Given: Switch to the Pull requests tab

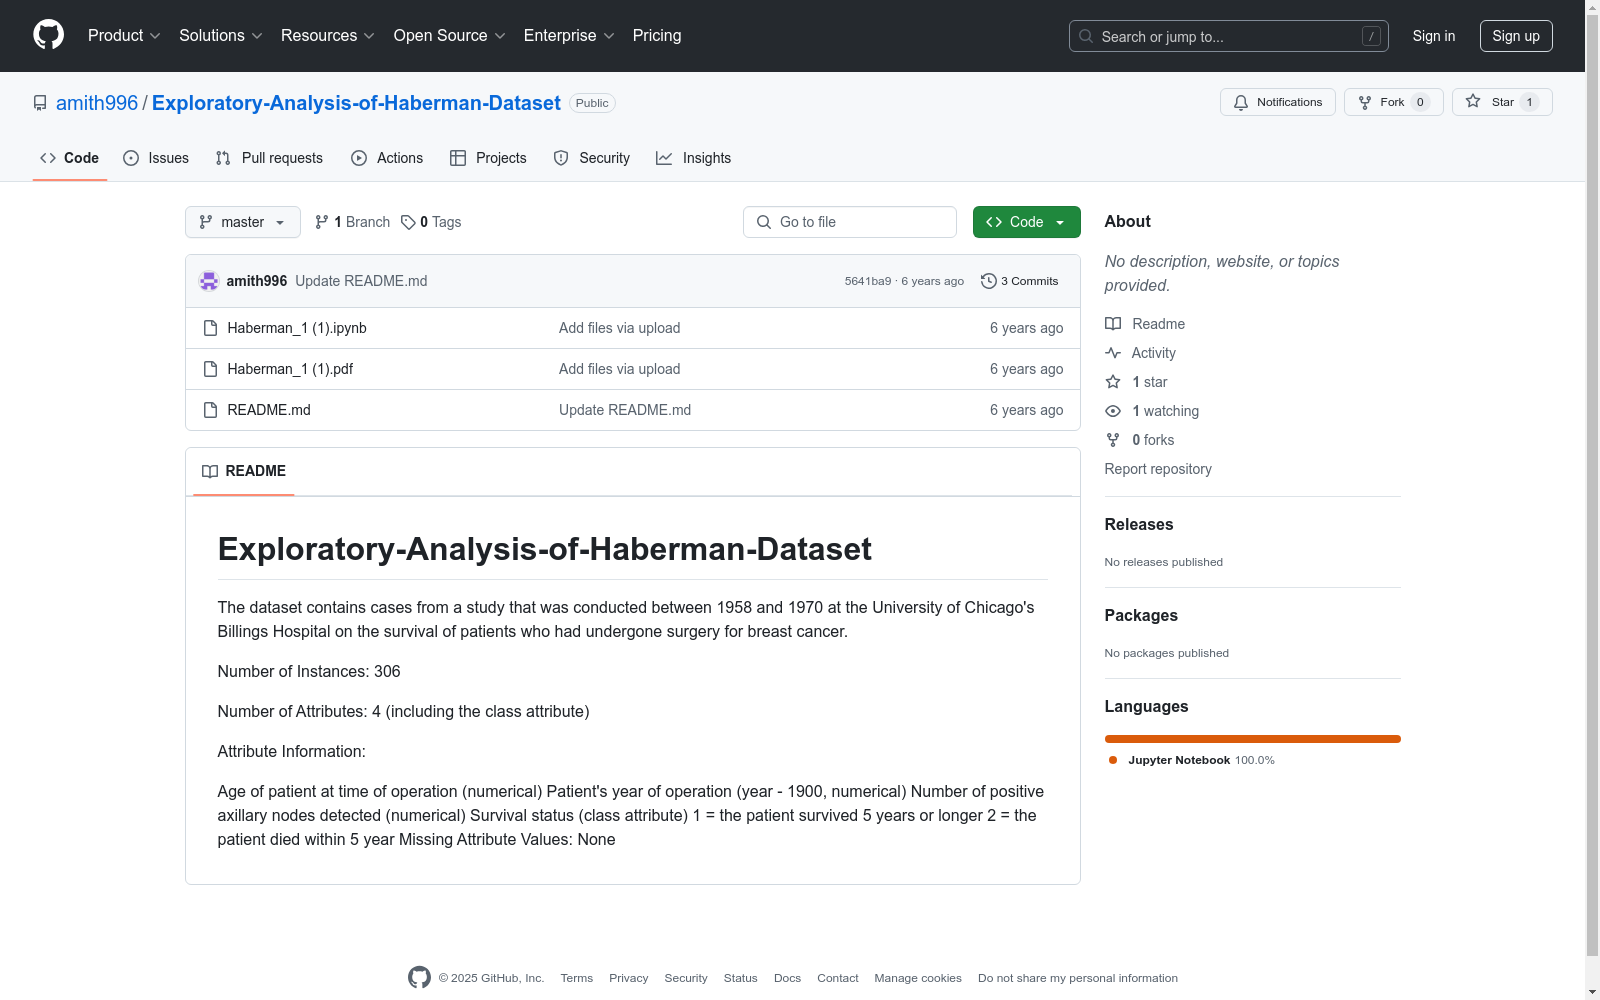Looking at the screenshot, I should point(269,158).
